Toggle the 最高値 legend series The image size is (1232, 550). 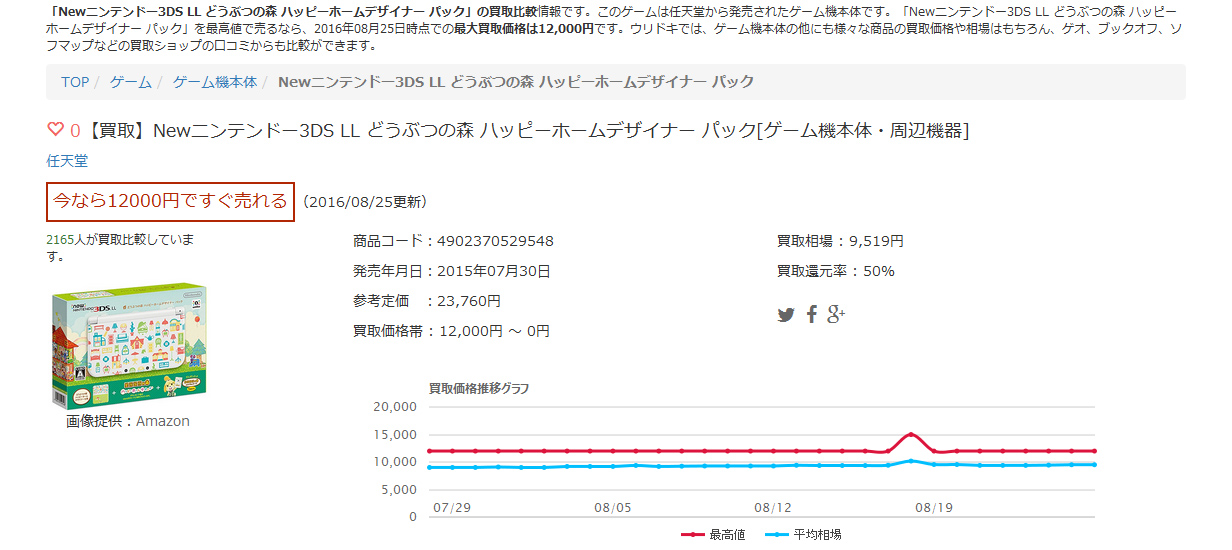pyautogui.click(x=713, y=535)
